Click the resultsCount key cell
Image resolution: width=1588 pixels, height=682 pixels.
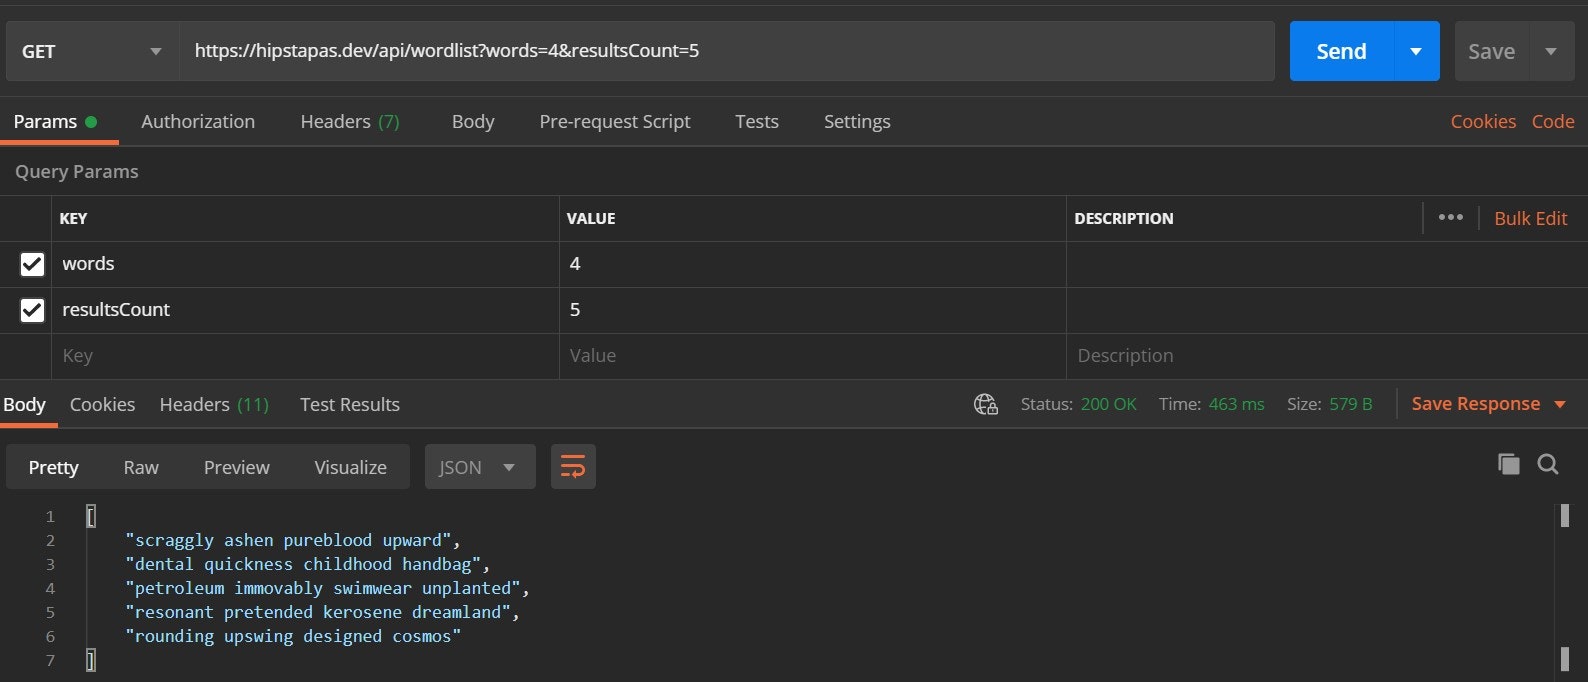click(x=305, y=310)
